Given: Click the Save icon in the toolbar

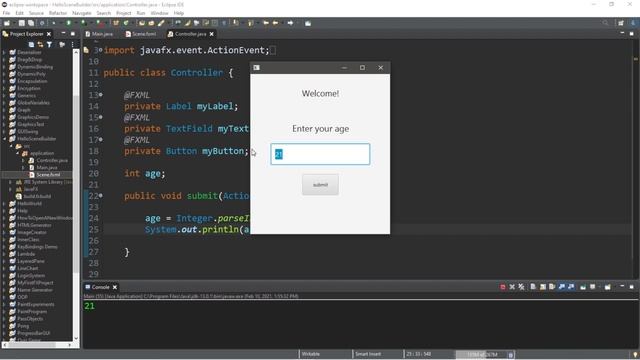Looking at the screenshot, I should click(22, 23).
